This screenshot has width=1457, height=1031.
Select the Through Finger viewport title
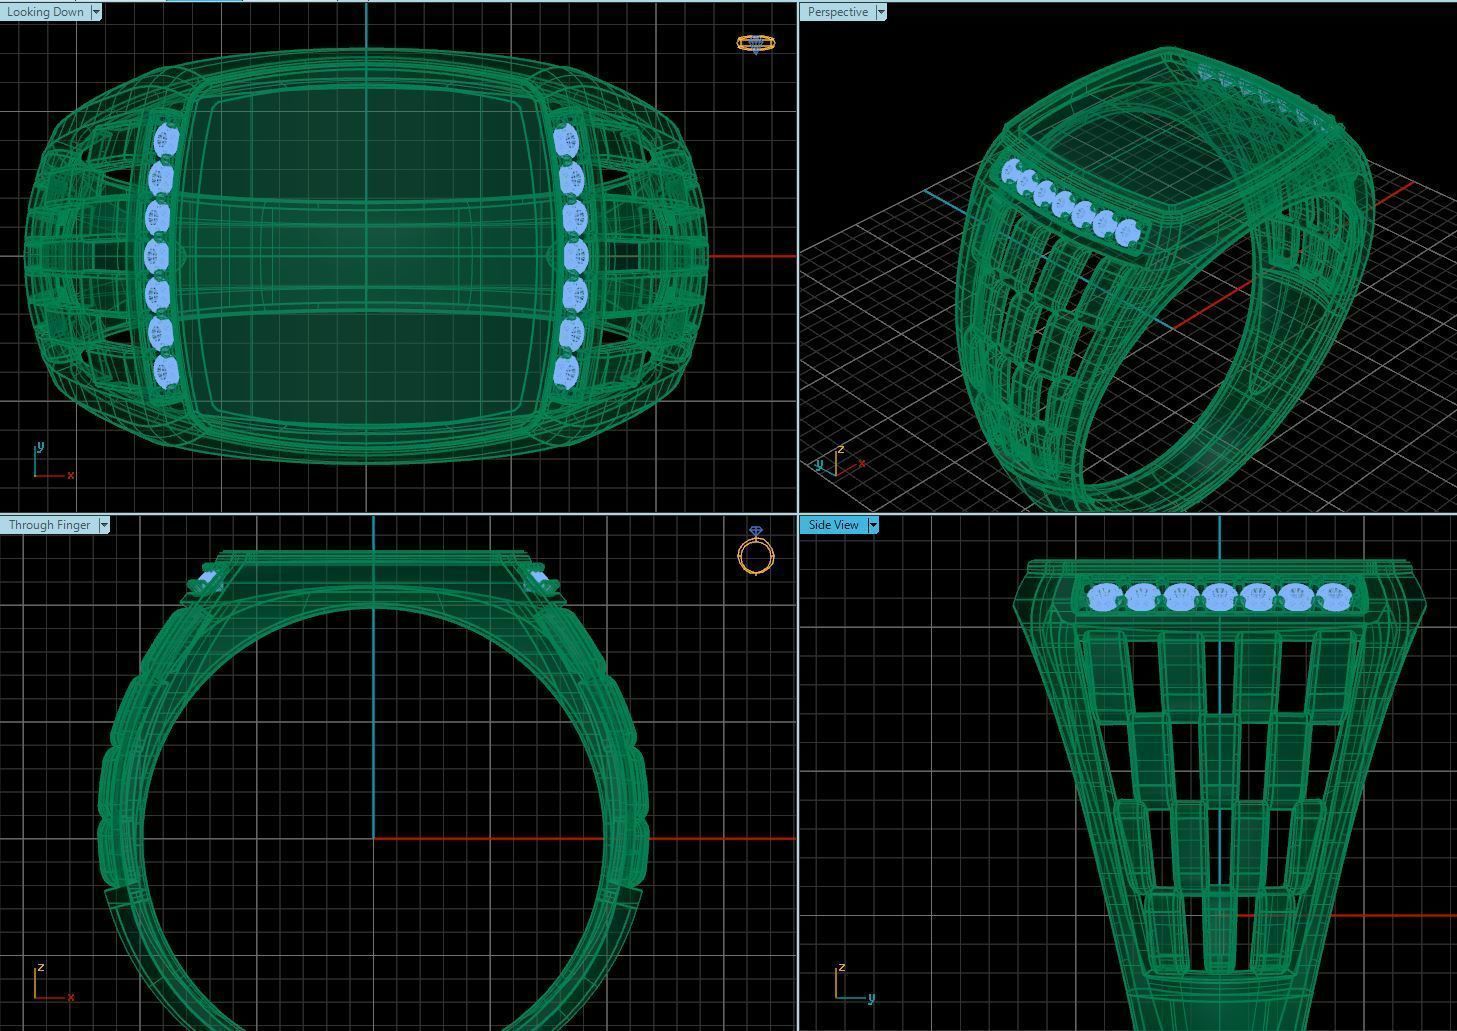pos(49,525)
